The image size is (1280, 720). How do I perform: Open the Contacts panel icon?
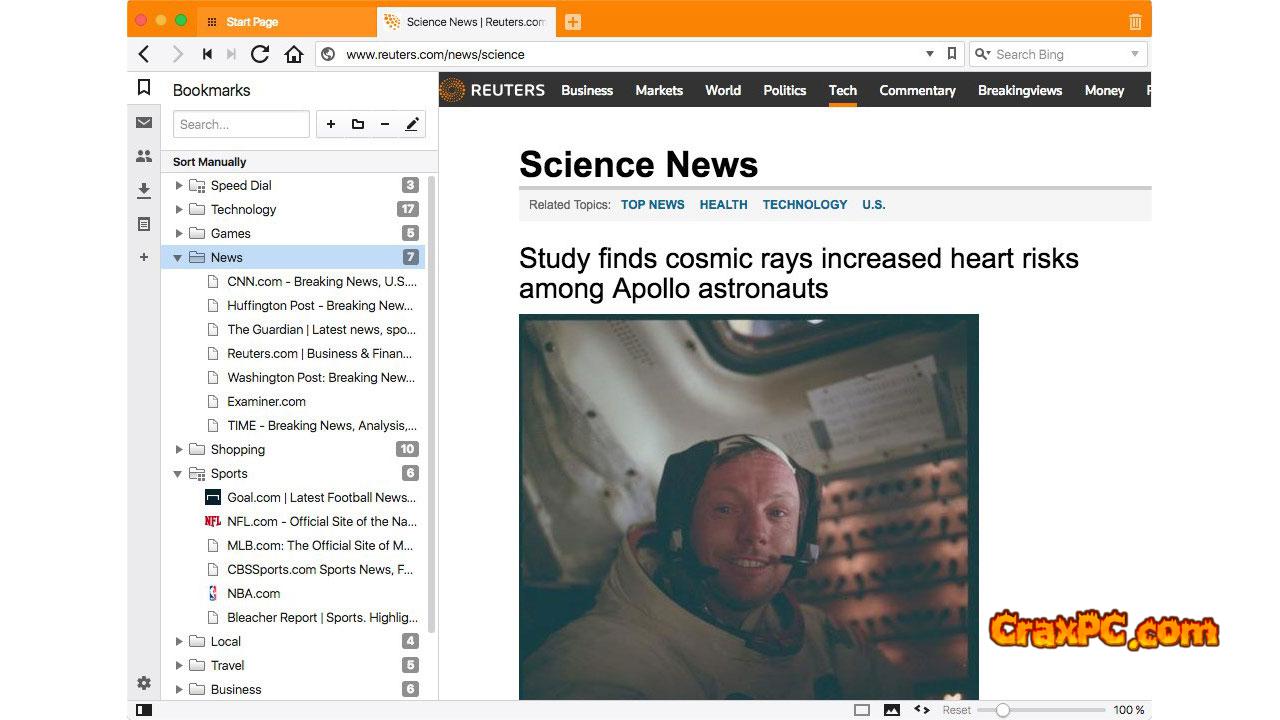144,156
